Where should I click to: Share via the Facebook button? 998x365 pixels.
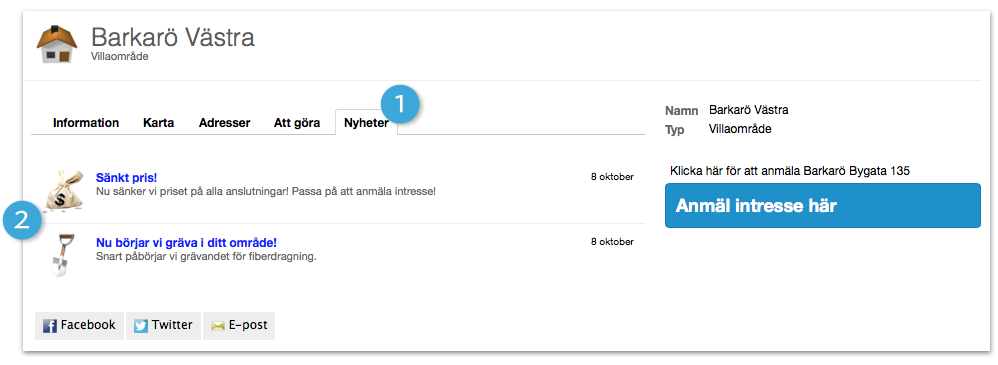(80, 326)
